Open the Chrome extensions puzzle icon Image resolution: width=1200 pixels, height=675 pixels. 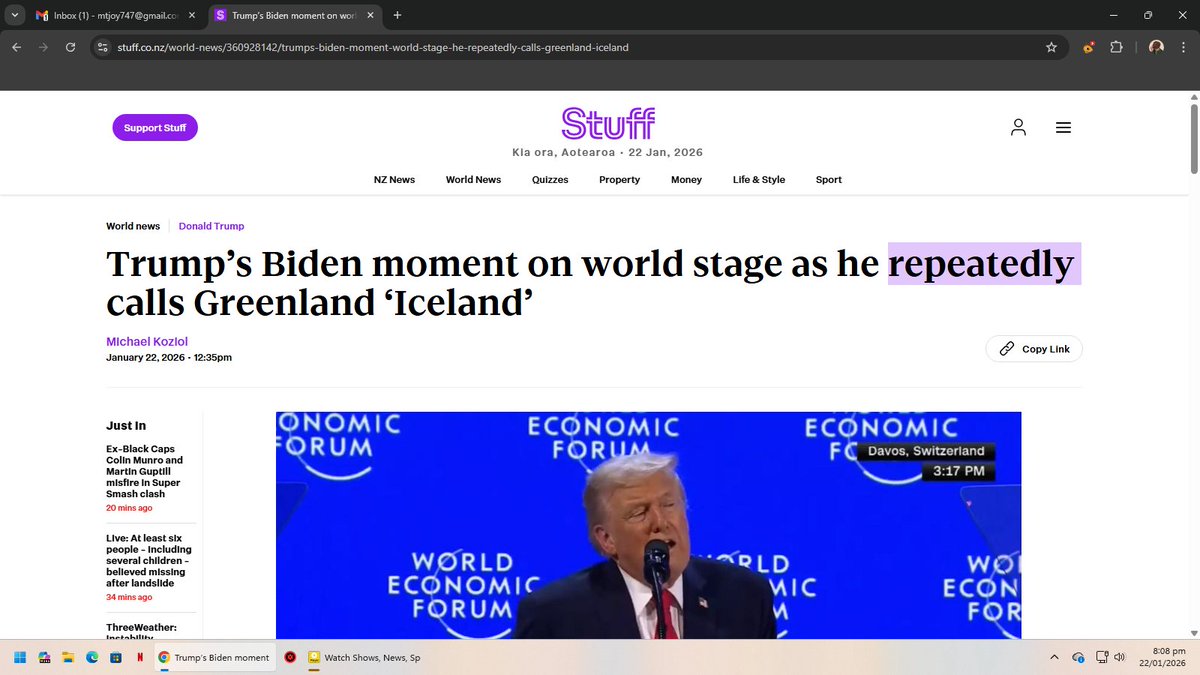(1116, 46)
